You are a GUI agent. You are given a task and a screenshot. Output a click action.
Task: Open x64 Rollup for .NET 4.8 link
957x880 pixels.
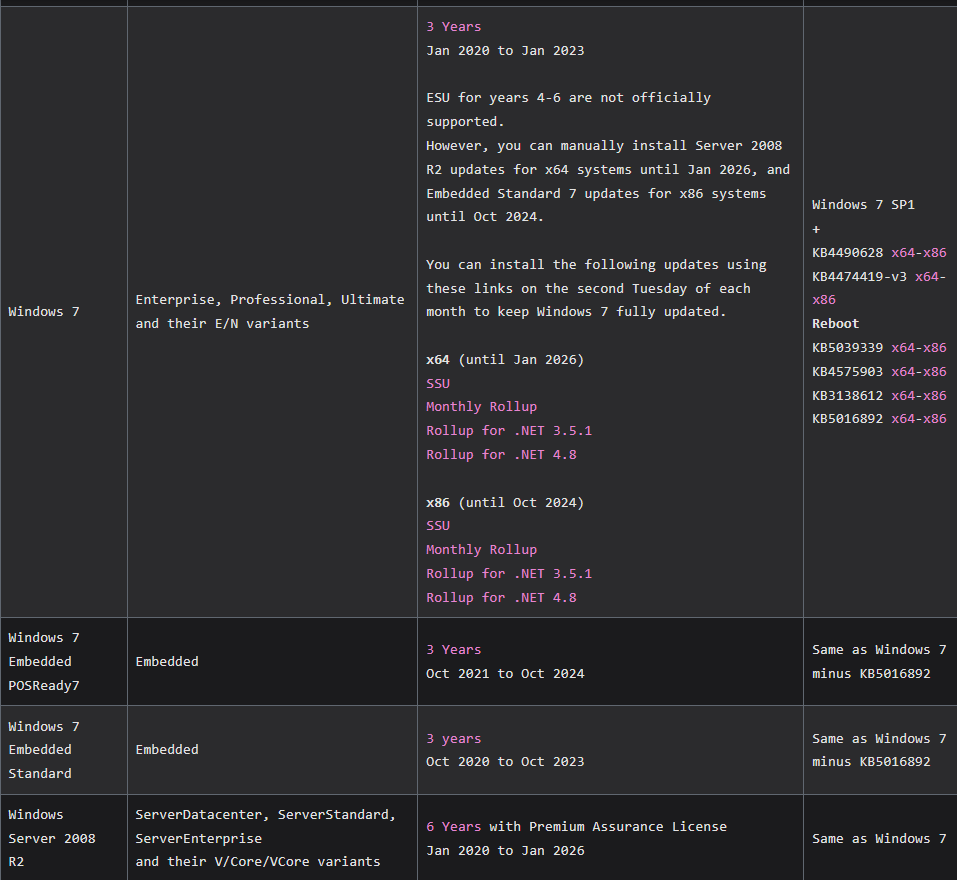[501, 455]
